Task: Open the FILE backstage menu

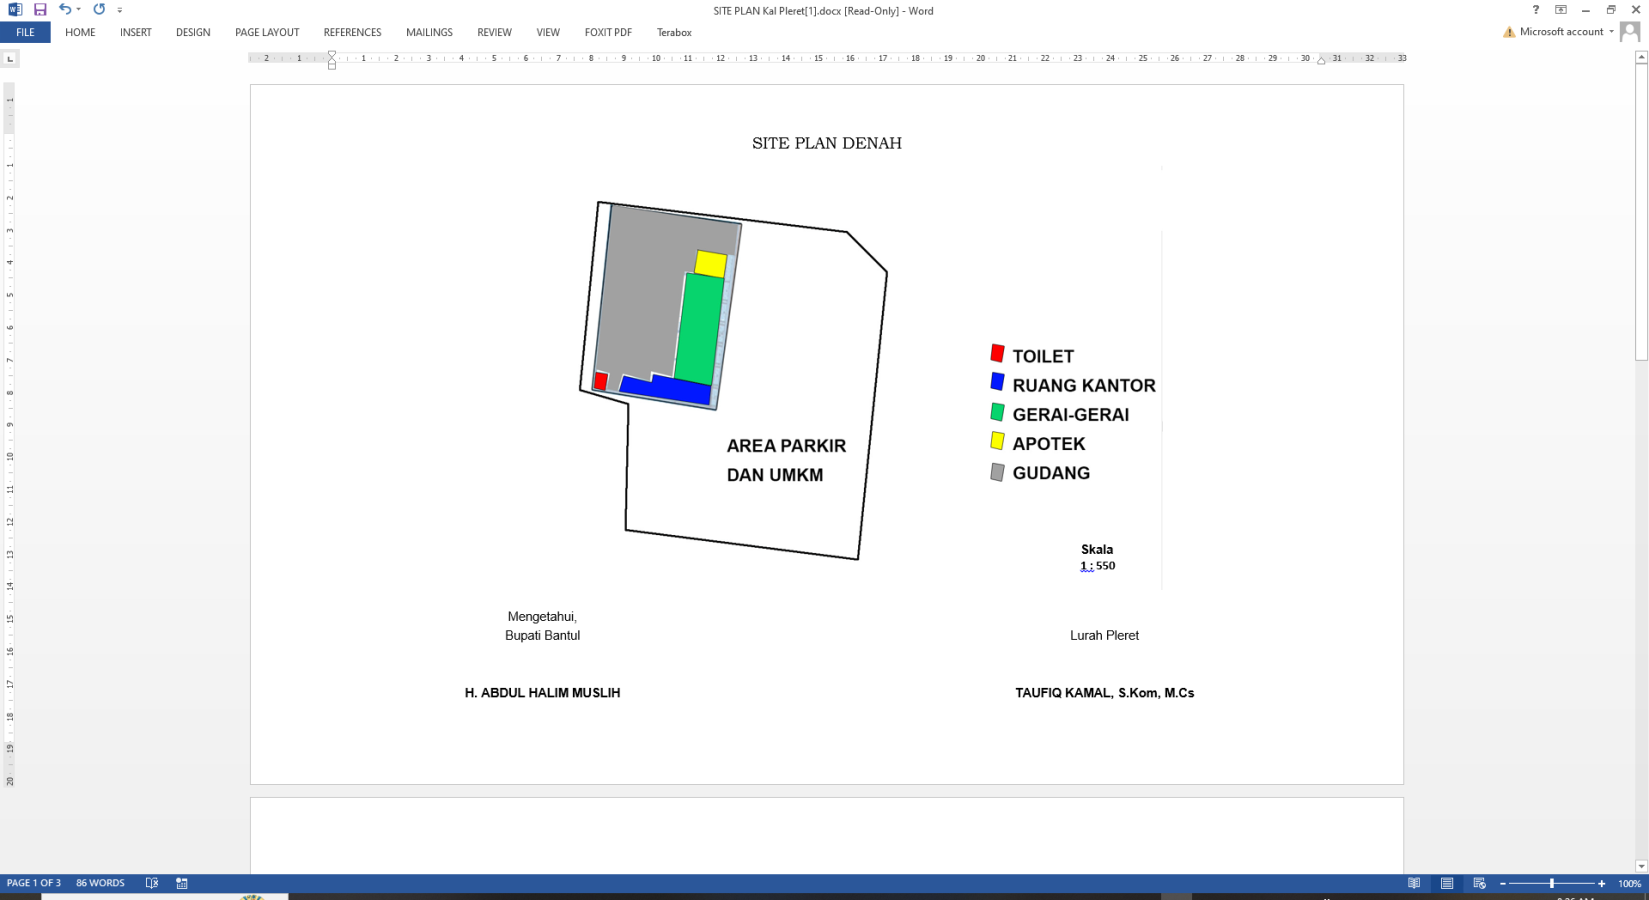Action: click(25, 32)
